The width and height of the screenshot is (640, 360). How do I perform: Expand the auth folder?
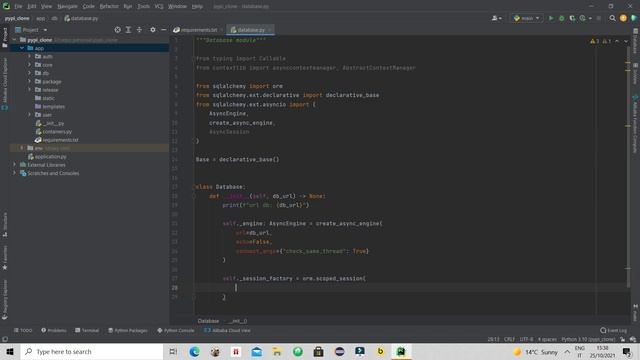click(29, 56)
